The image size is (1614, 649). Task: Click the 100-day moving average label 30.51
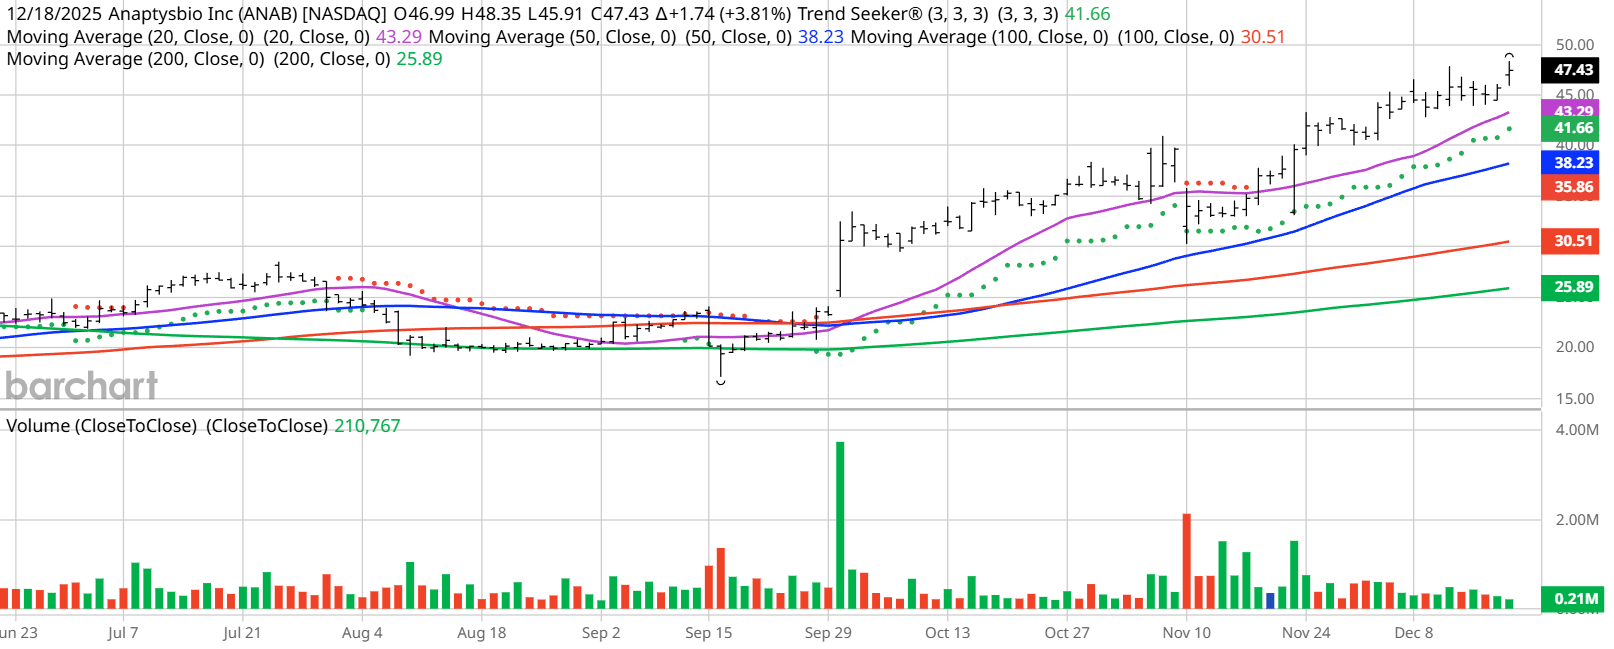1572,241
